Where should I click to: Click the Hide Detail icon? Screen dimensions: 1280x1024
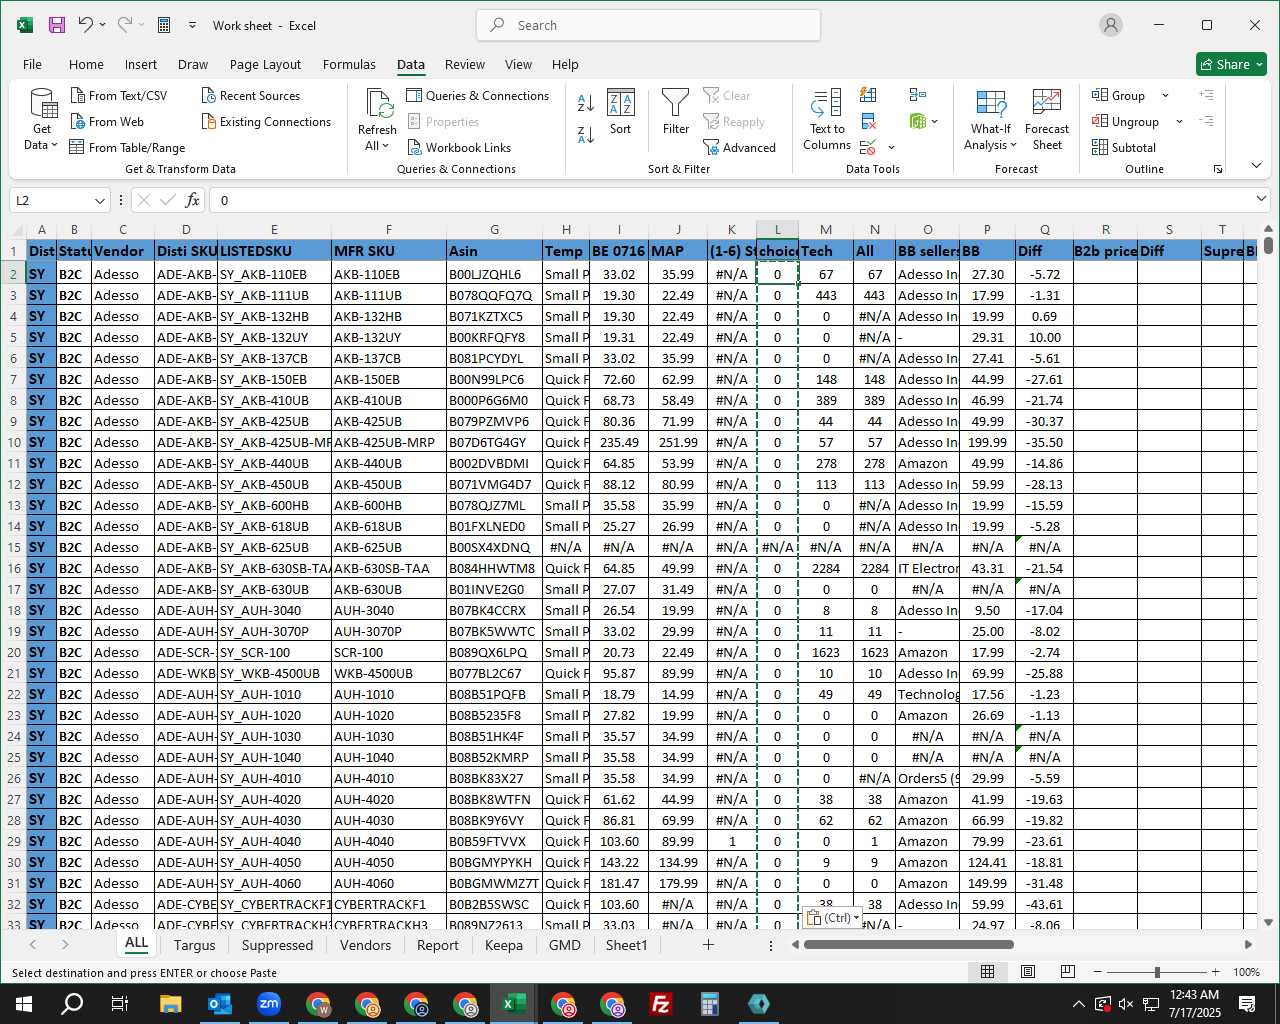[1207, 121]
